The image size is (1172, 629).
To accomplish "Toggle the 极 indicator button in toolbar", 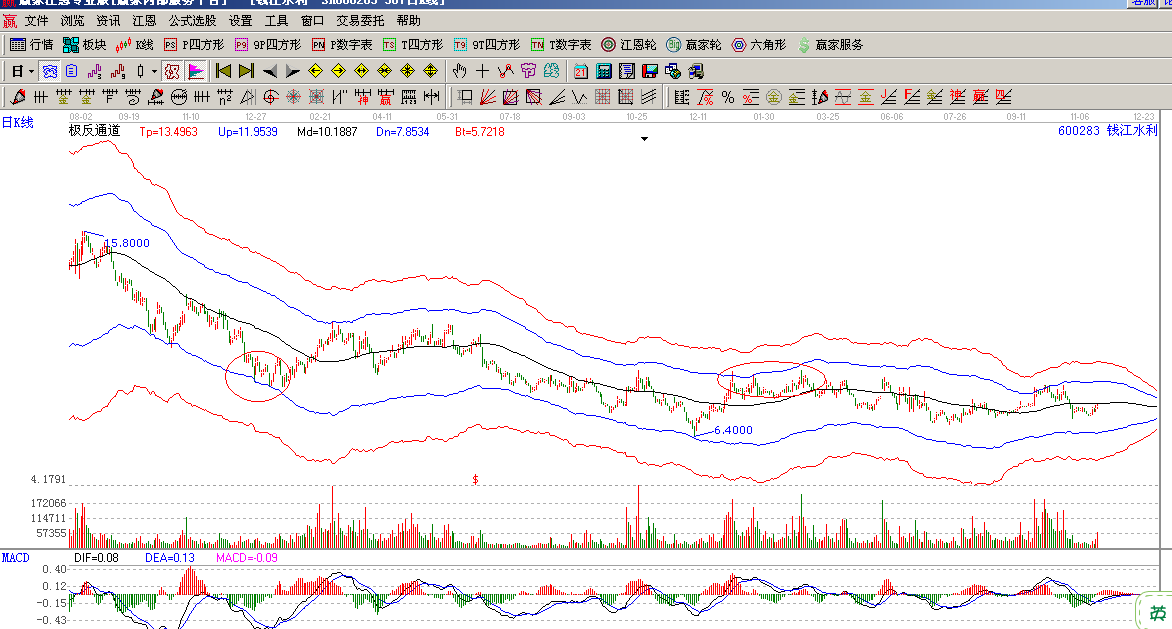I will tap(171, 71).
